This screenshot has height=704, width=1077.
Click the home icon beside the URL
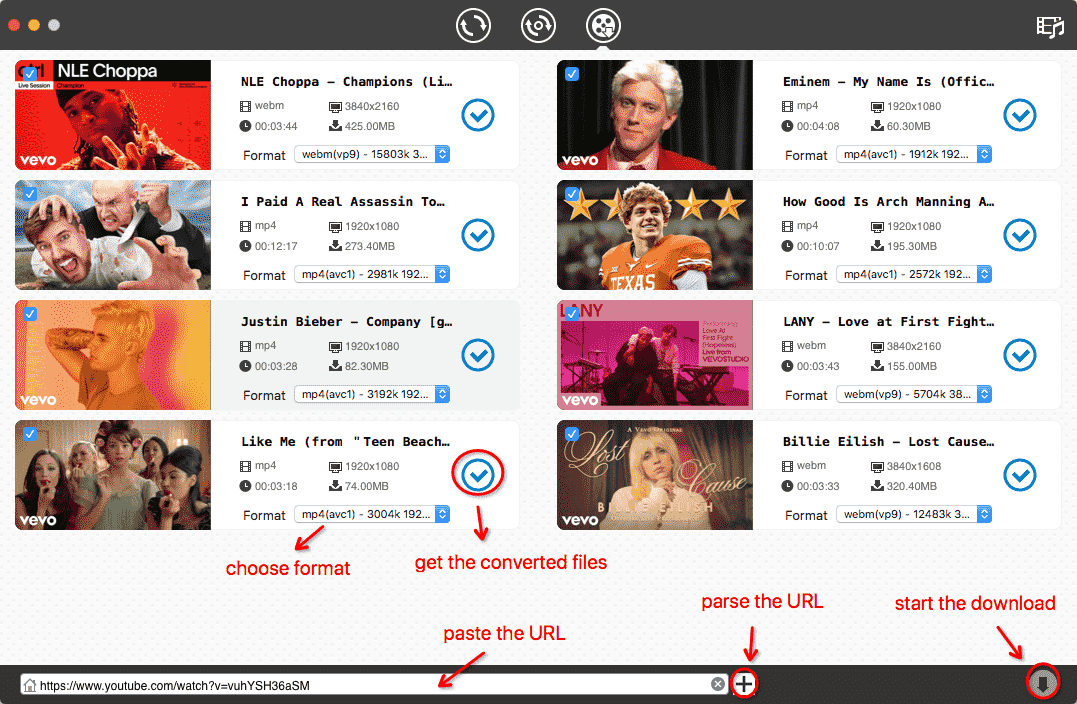click(x=30, y=685)
